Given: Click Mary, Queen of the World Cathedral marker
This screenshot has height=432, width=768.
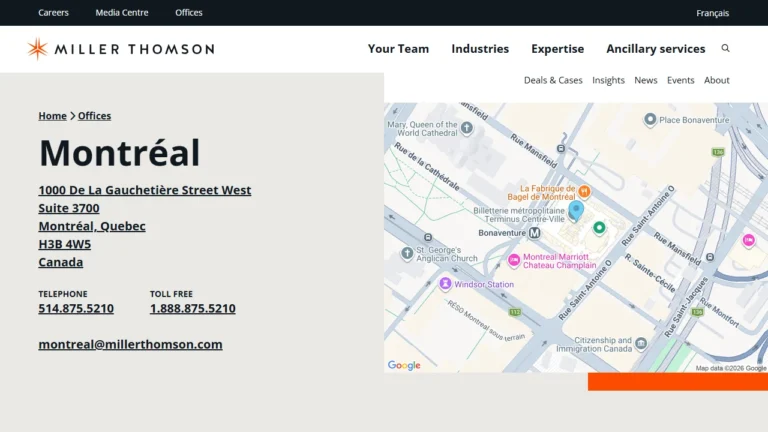Looking at the screenshot, I should pos(467,128).
